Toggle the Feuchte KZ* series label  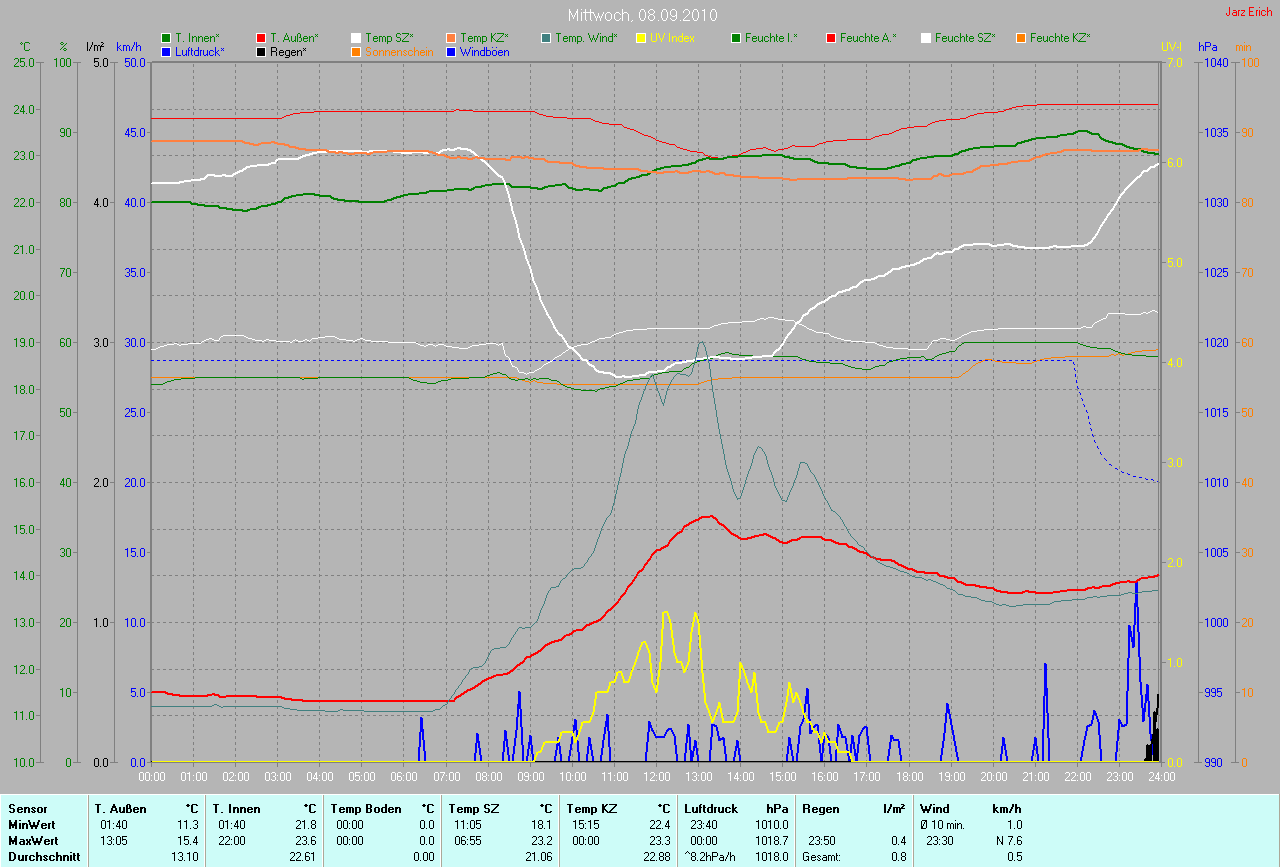click(1060, 38)
